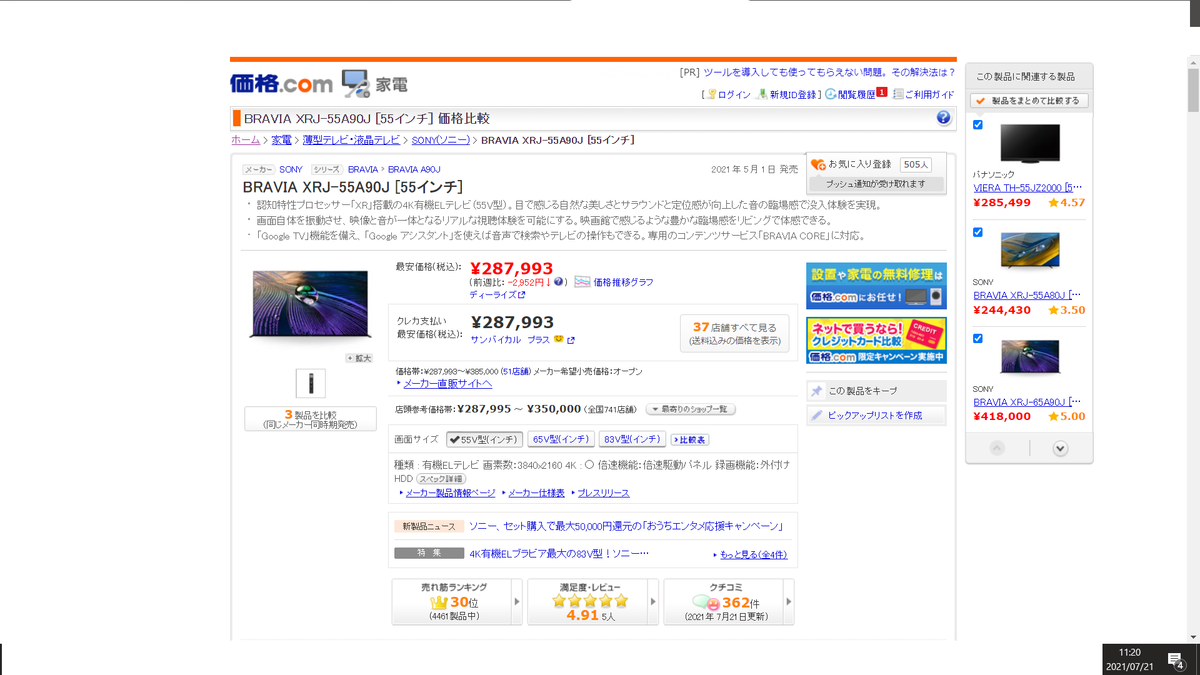Image resolution: width=1200 pixels, height=675 pixels.
Task: Click the 価格.com logo
Action: [x=282, y=82]
